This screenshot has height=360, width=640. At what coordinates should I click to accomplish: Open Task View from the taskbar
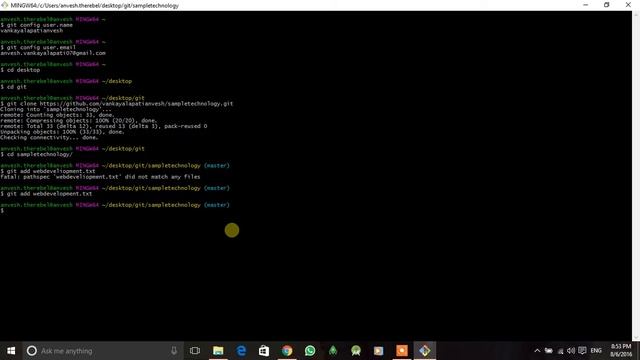pyautogui.click(x=195, y=351)
